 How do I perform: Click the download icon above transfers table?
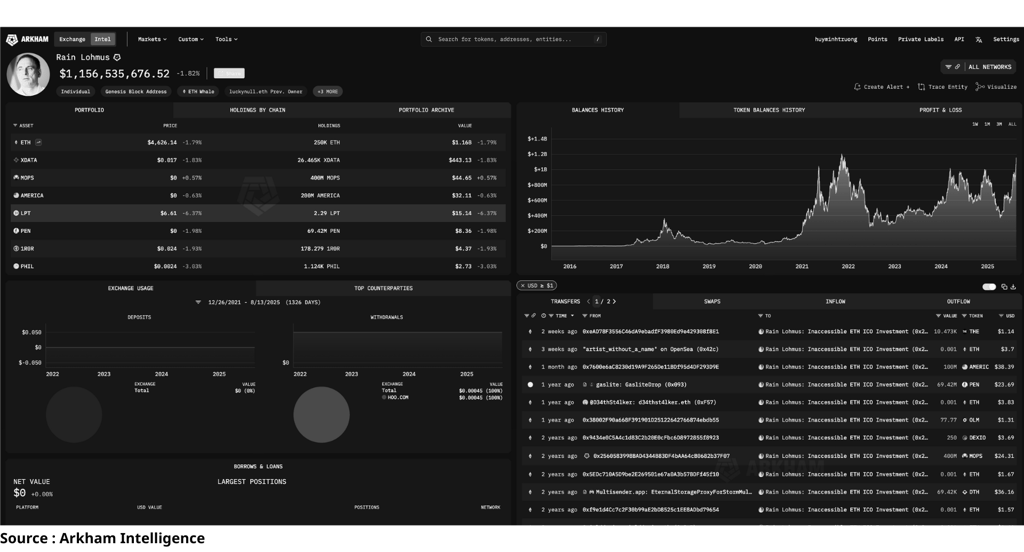[1013, 287]
